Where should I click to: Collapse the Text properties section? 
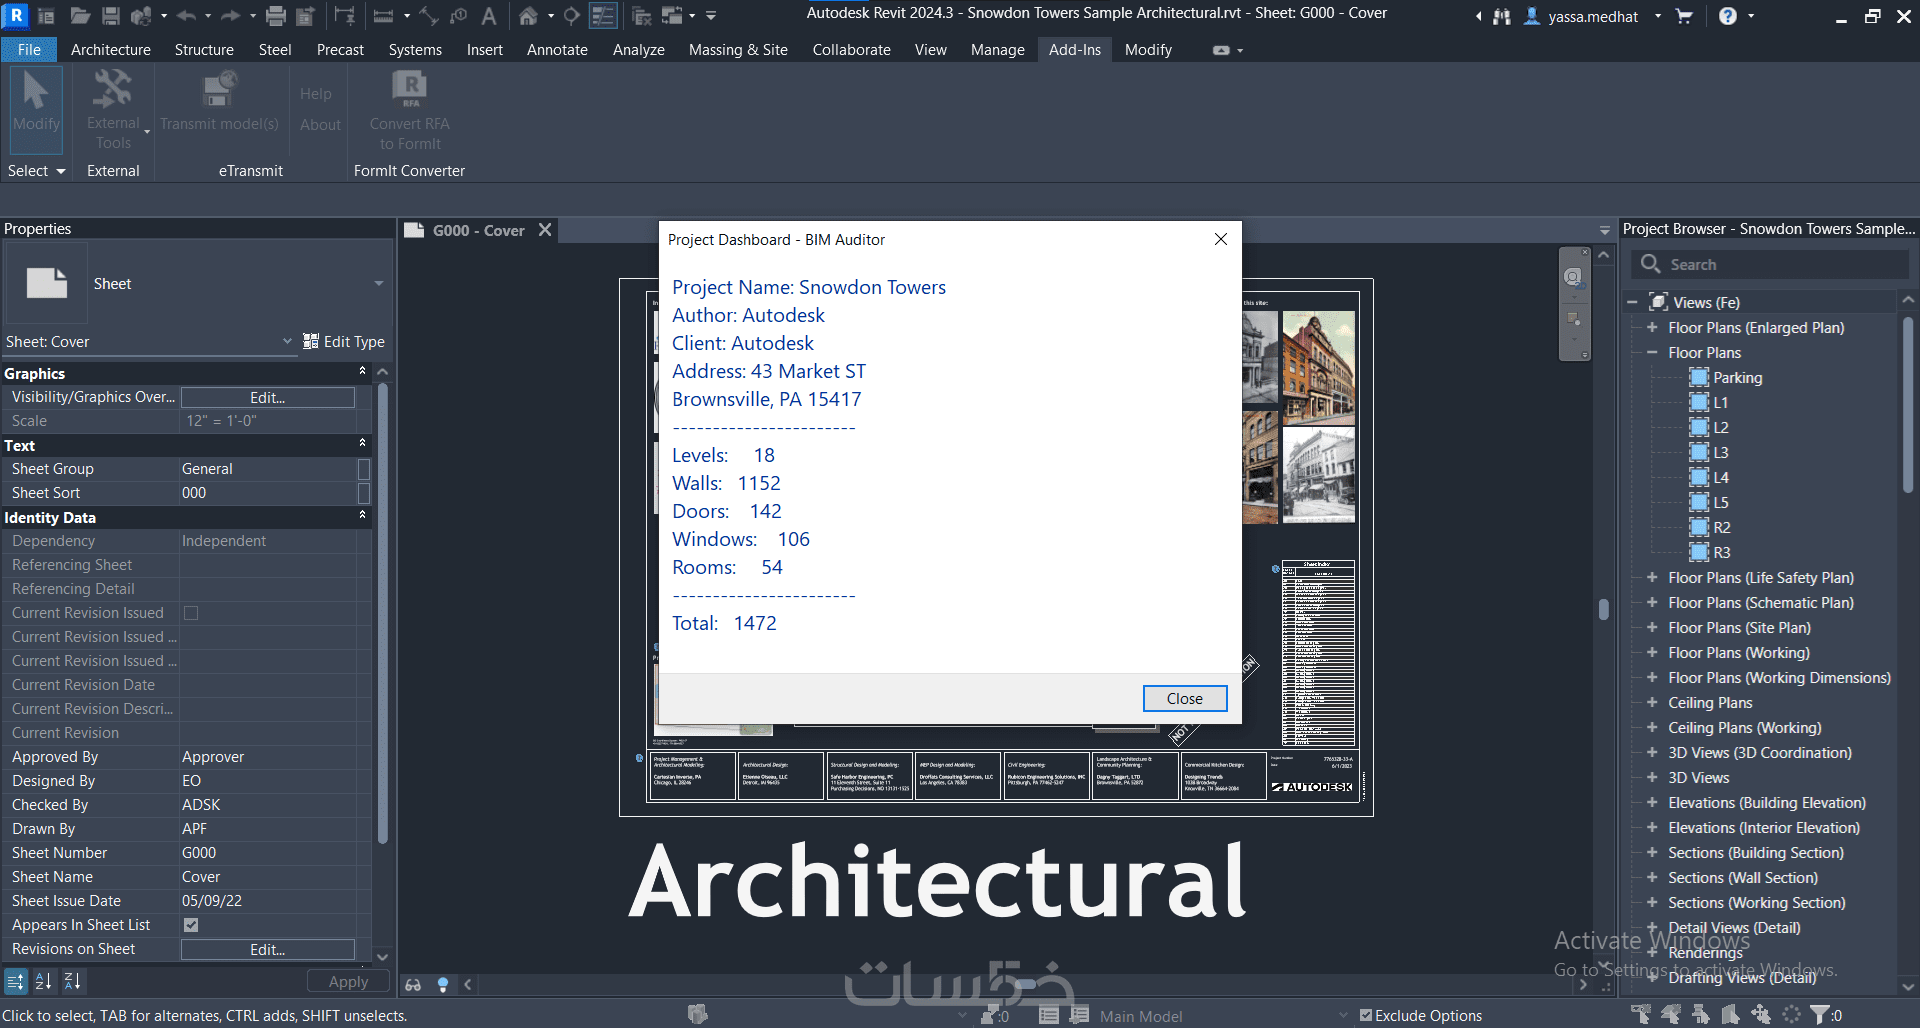point(362,444)
